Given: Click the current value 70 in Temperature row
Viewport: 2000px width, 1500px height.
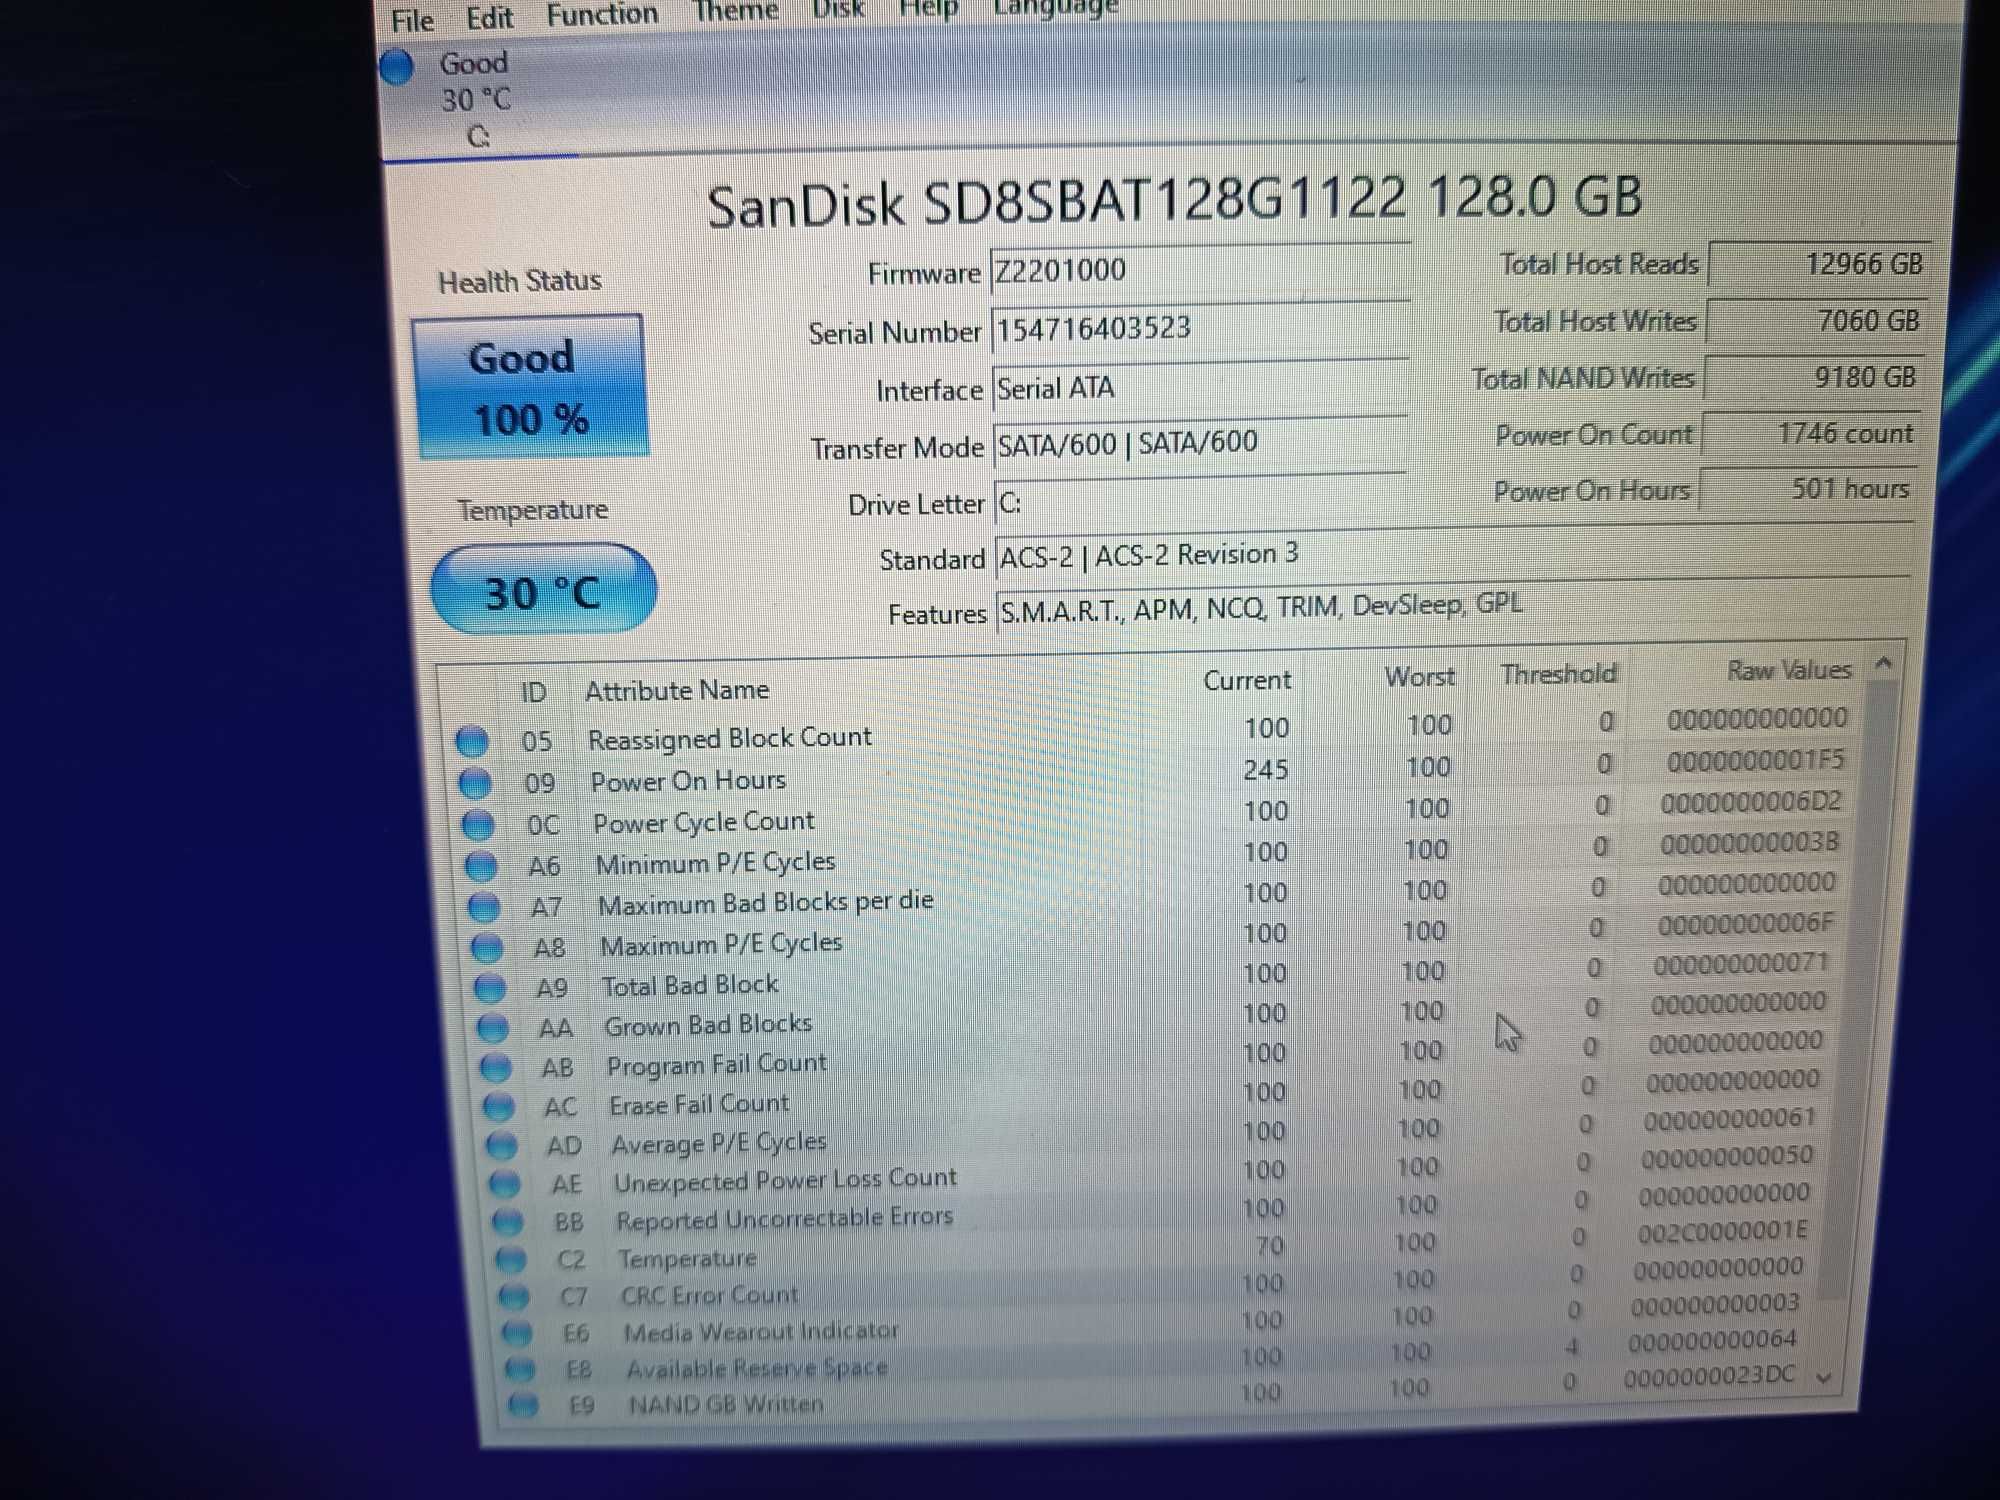Looking at the screenshot, I should [1269, 1246].
